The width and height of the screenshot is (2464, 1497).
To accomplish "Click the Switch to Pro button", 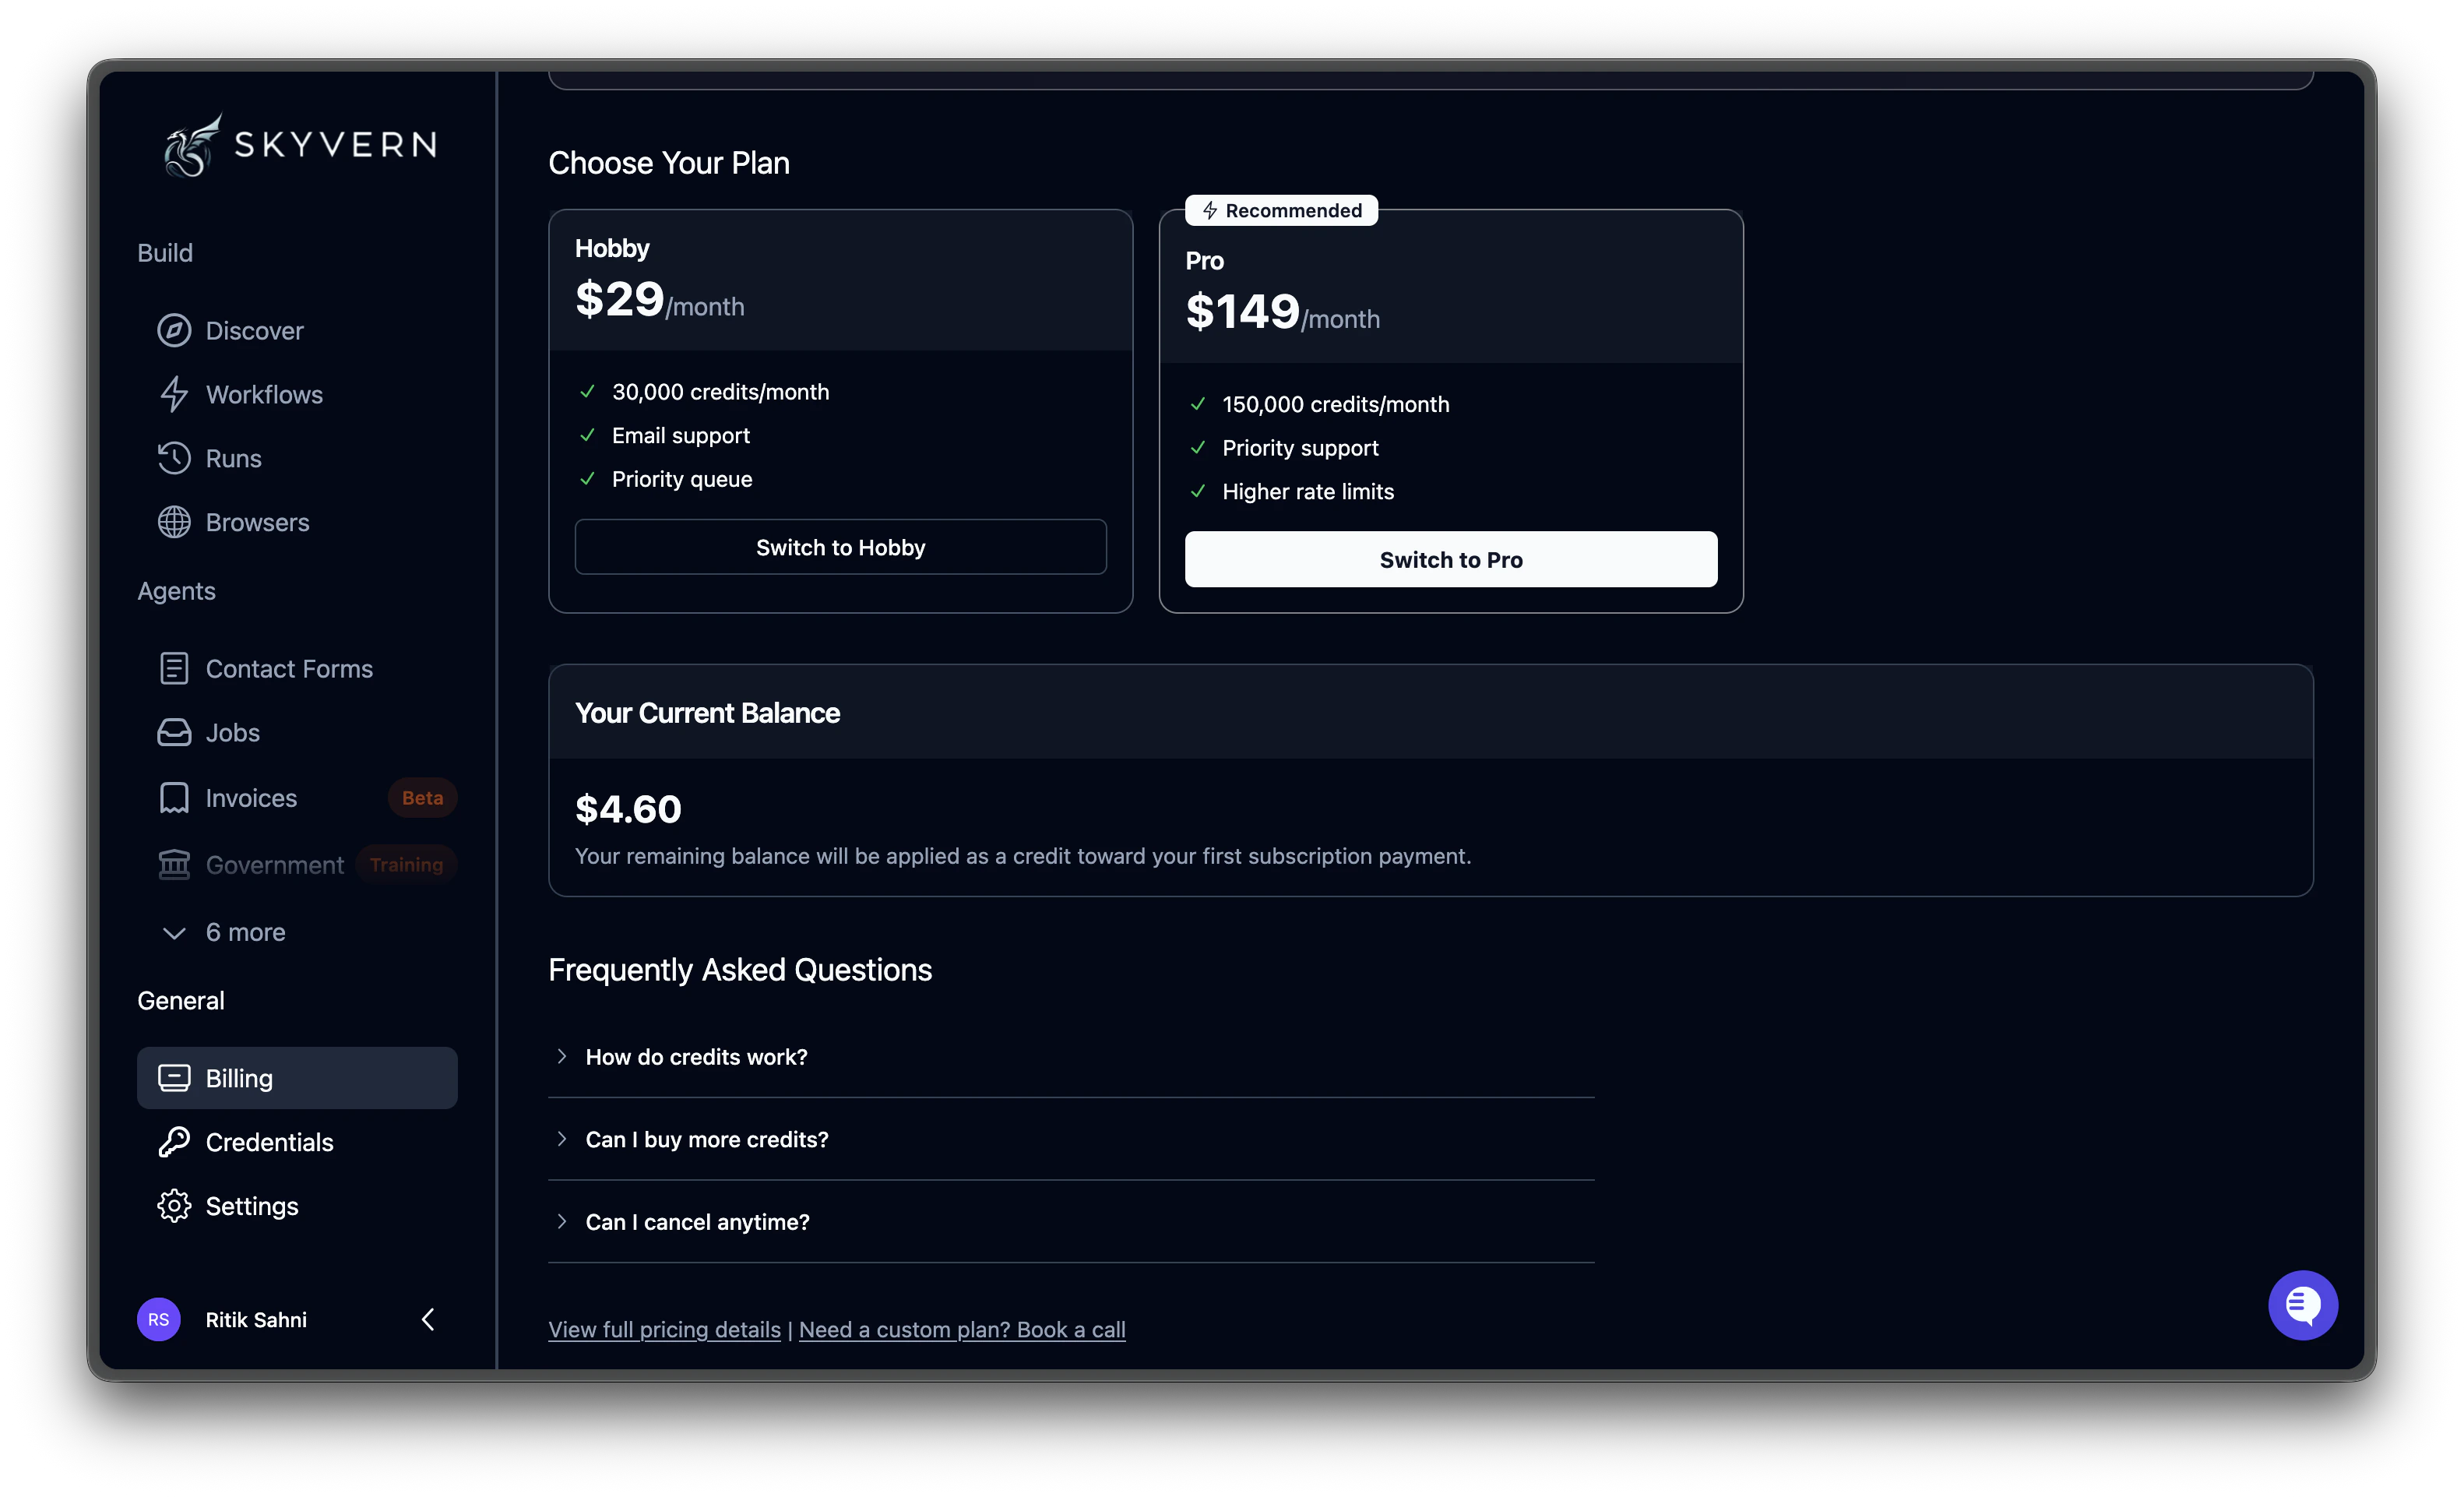I will click(1449, 559).
